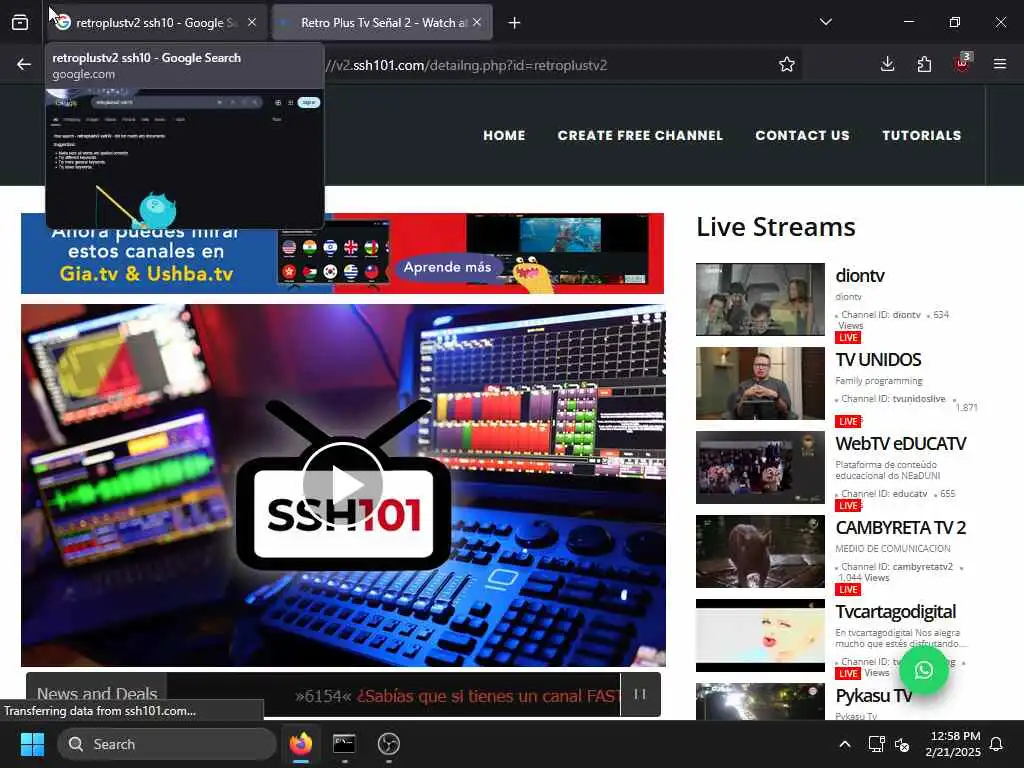Image resolution: width=1024 pixels, height=768 pixels.
Task: Click the Google Search tab preview thumbnail
Action: pos(185,159)
